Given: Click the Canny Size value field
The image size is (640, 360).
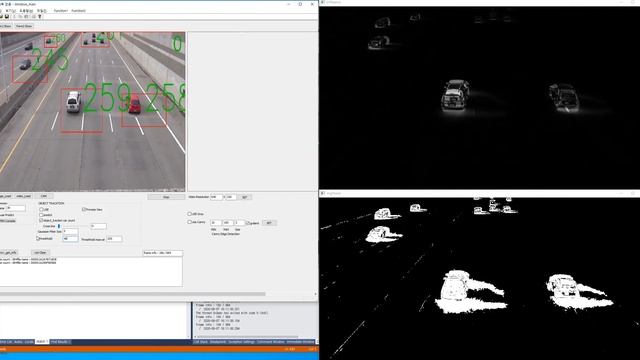Looking at the screenshot, I should click(x=240, y=223).
